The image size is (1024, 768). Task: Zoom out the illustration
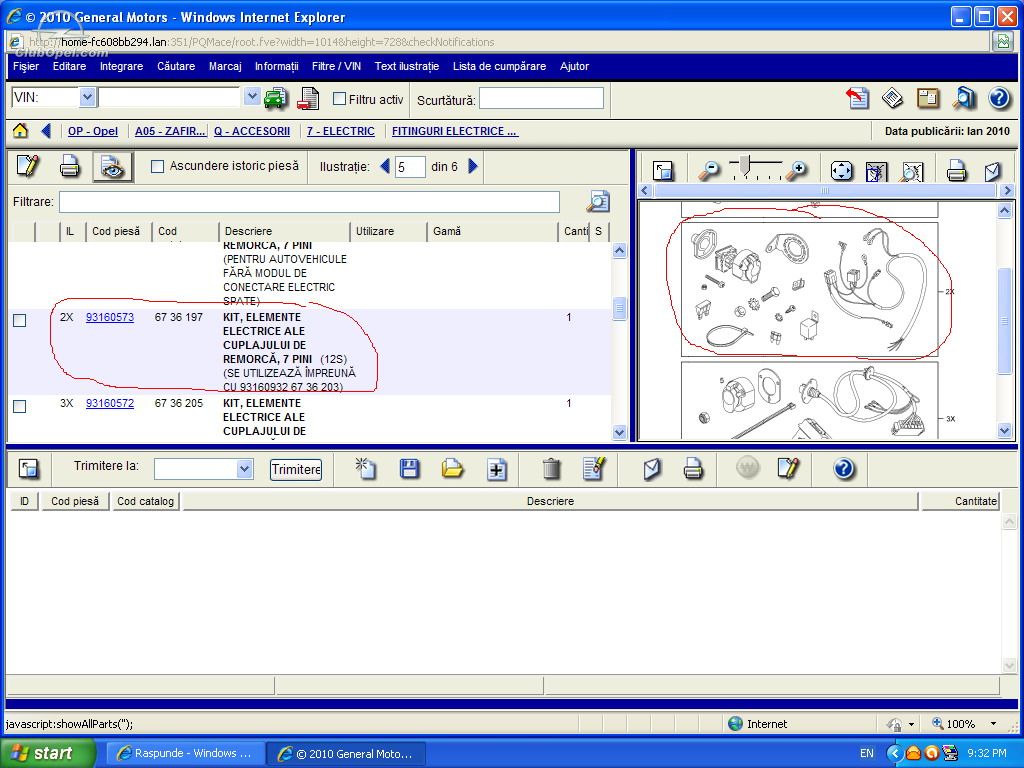pos(709,170)
